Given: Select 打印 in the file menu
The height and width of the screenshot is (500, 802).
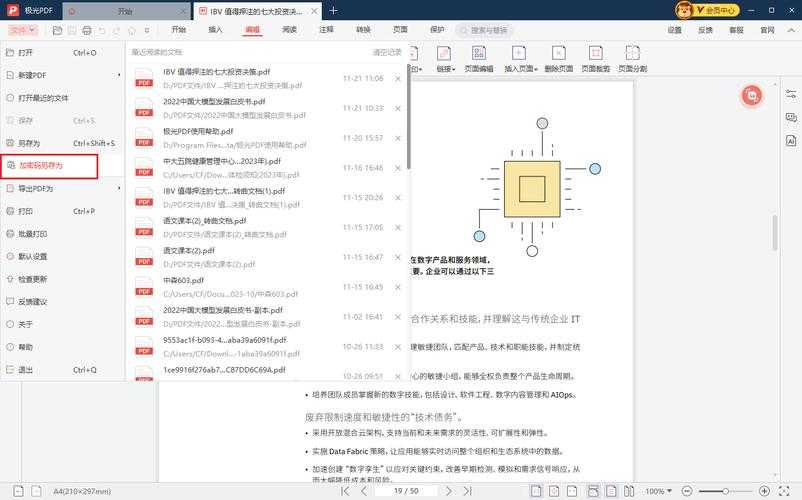Looking at the screenshot, I should click(62, 211).
